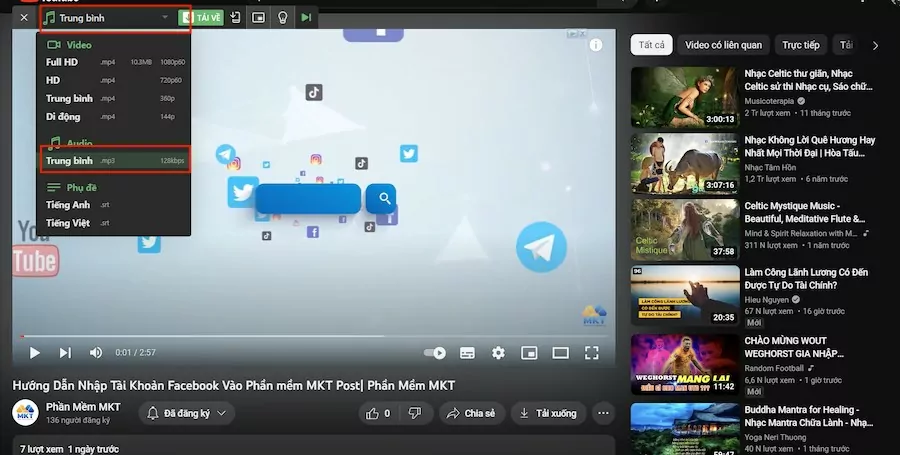The height and width of the screenshot is (455, 900).
Task: Choose Trung bình 360p mp4 video
Action: tap(114, 99)
